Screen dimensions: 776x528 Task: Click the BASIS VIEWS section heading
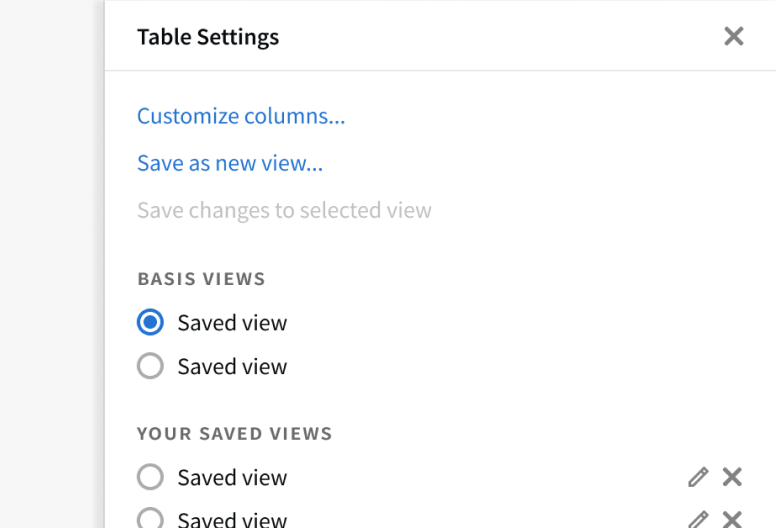click(201, 279)
